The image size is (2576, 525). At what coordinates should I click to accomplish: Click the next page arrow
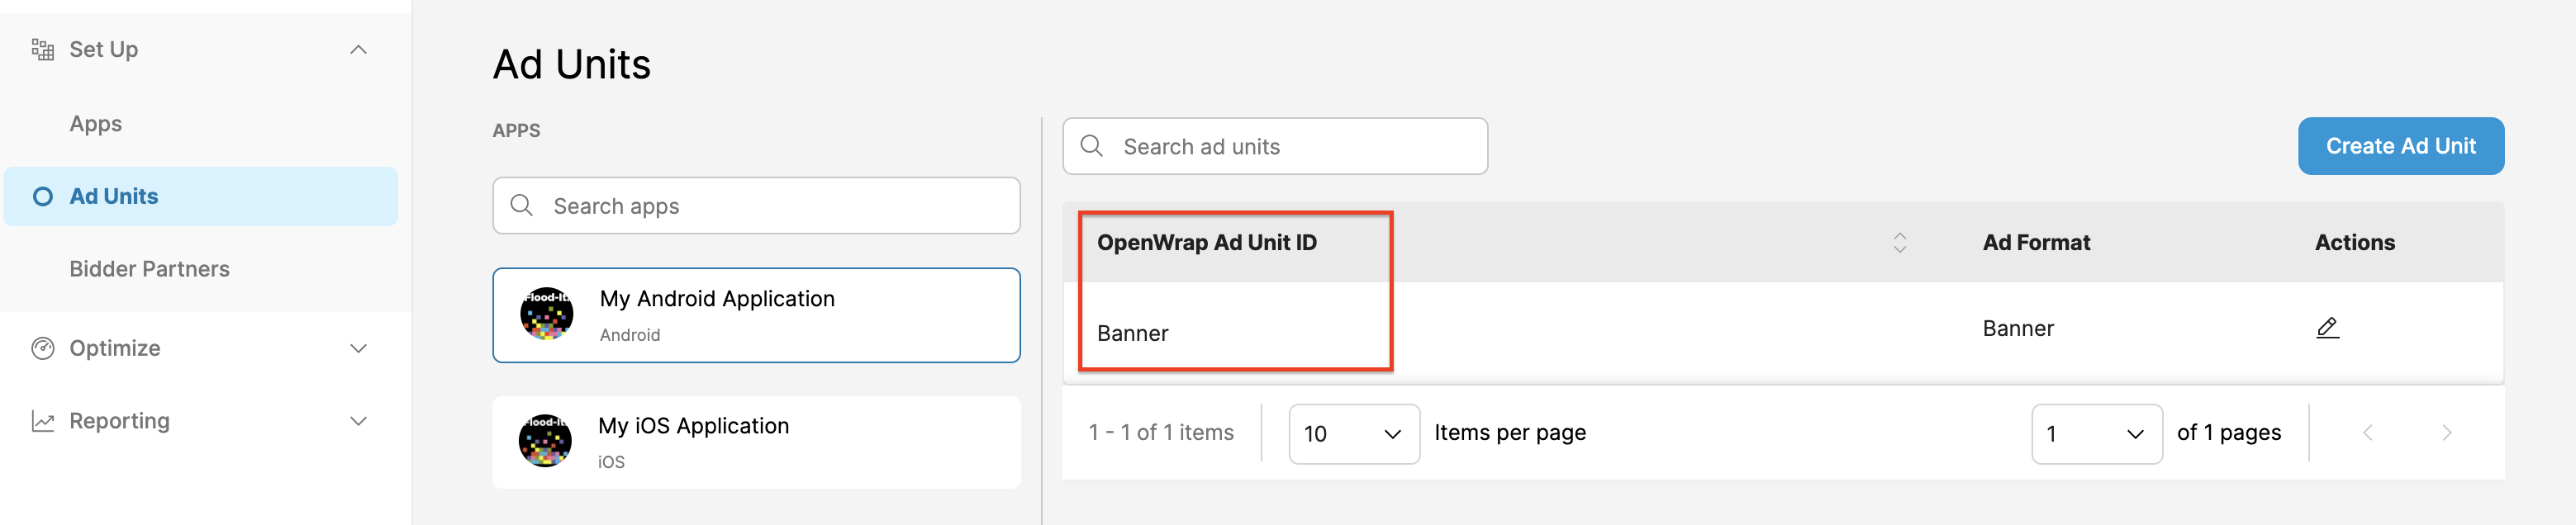point(2447,433)
